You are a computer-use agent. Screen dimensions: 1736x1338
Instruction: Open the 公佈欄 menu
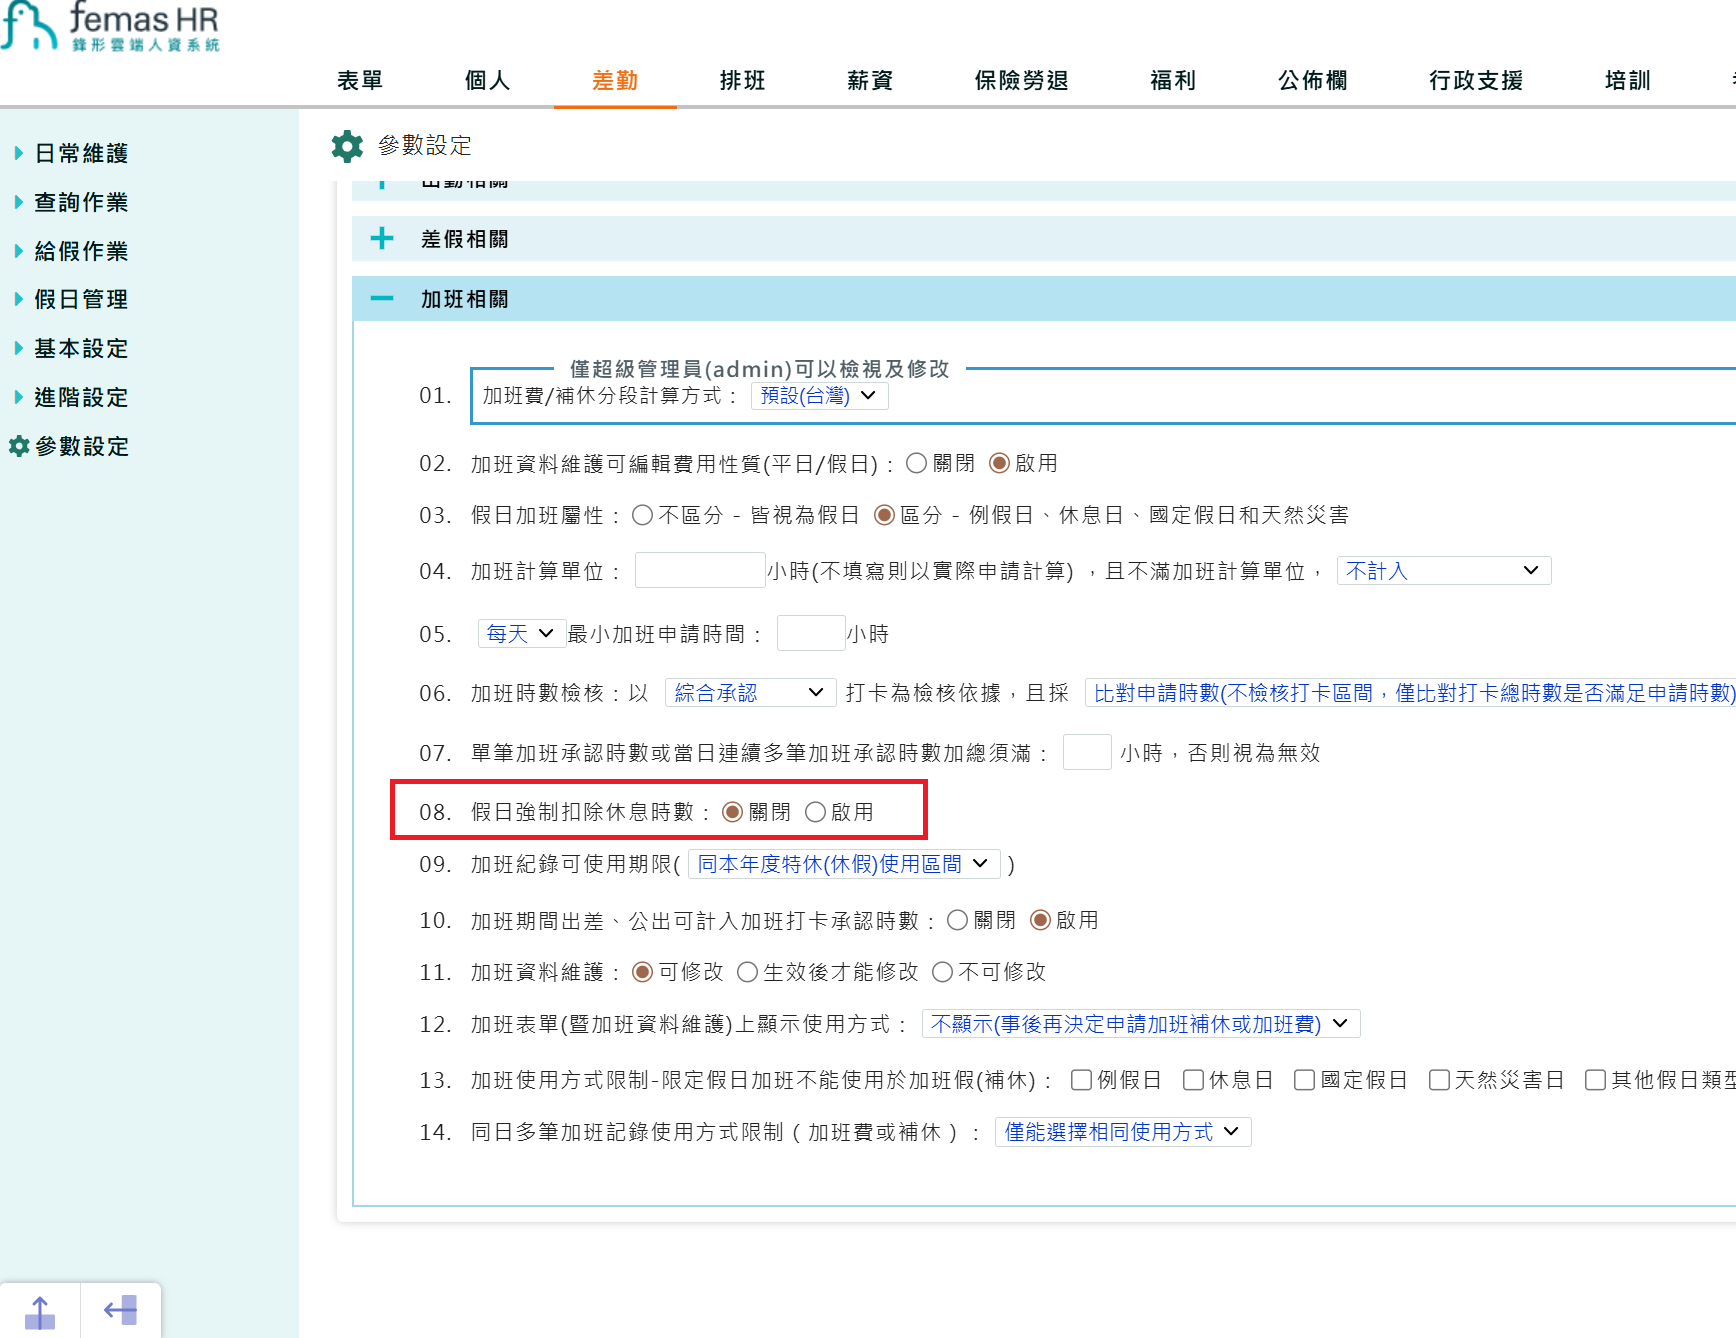tap(1313, 80)
